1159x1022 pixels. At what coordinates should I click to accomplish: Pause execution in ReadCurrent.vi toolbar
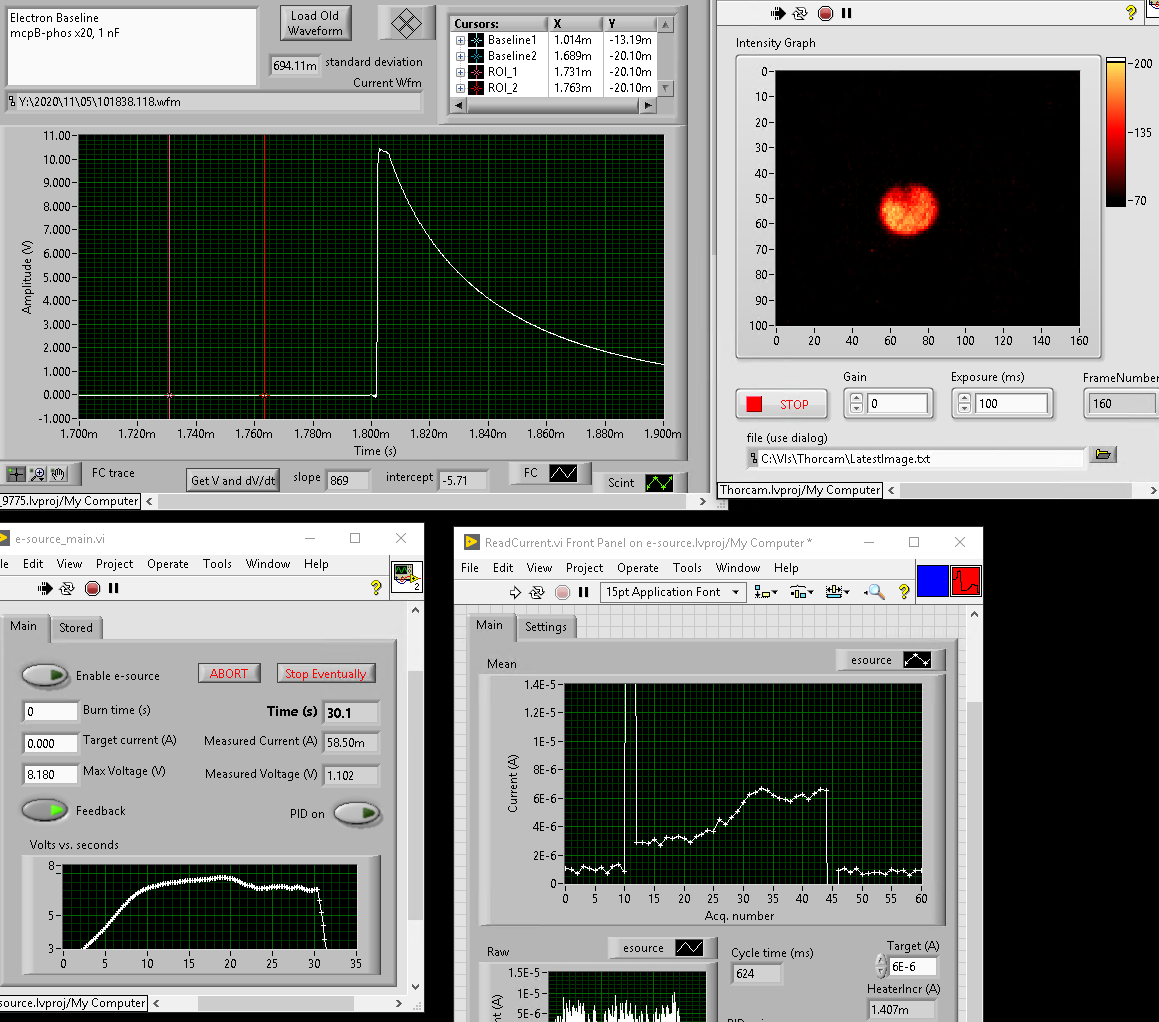click(x=584, y=592)
